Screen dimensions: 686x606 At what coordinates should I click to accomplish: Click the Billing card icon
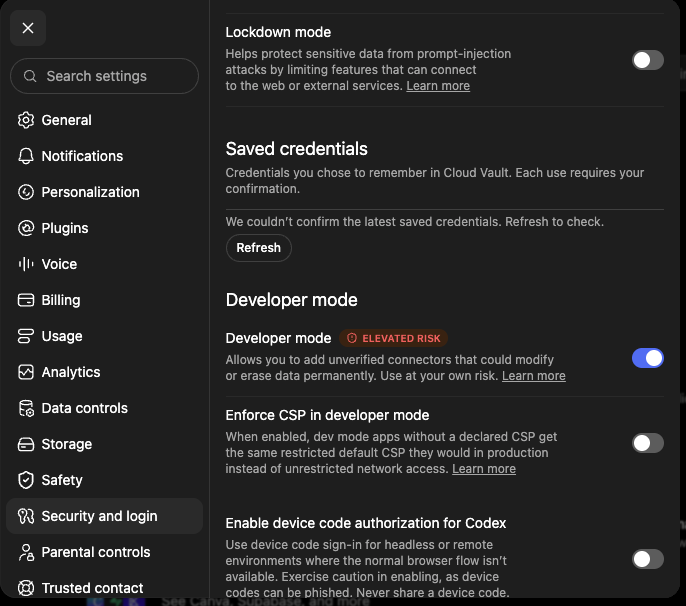26,300
